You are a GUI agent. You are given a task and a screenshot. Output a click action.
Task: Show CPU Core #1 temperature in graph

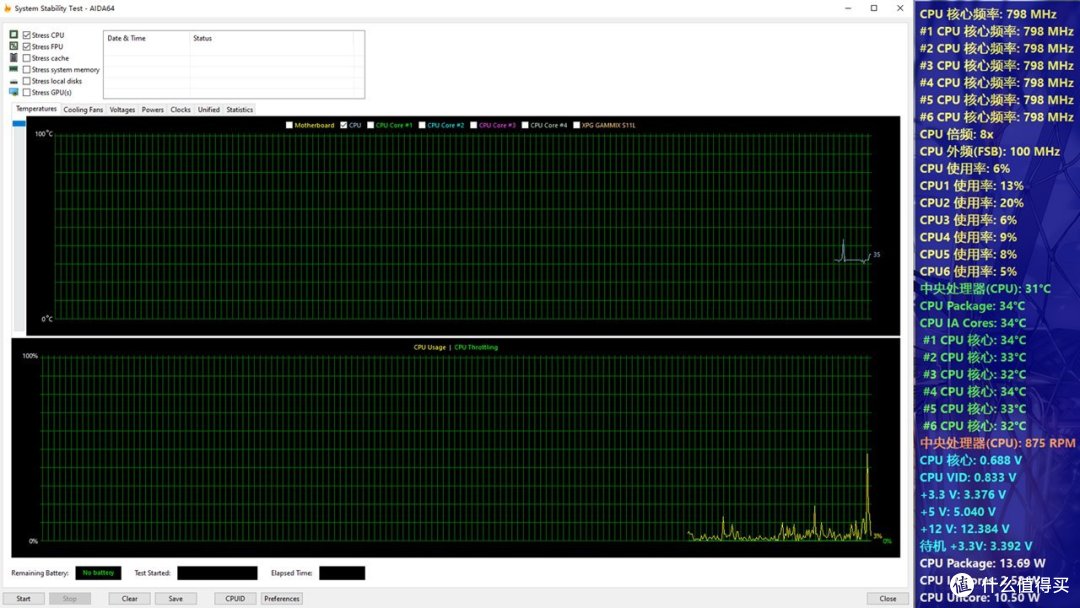click(x=371, y=125)
